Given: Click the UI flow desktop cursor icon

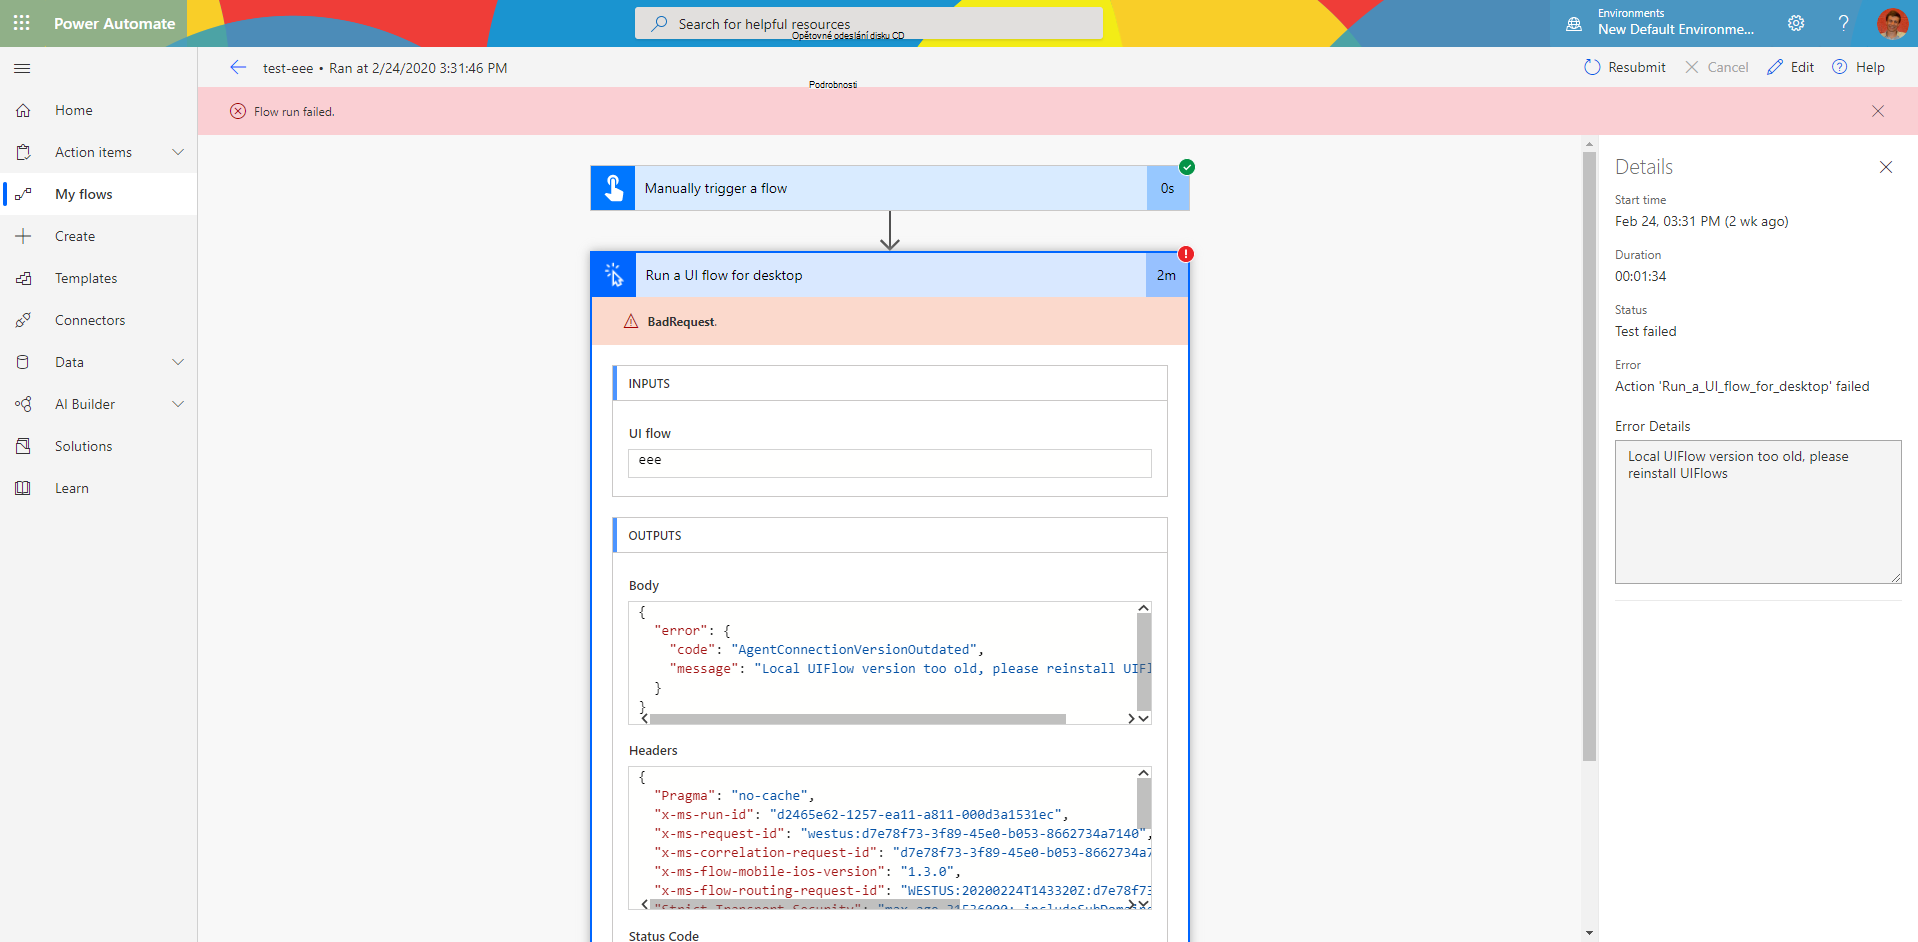Looking at the screenshot, I should pyautogui.click(x=613, y=275).
